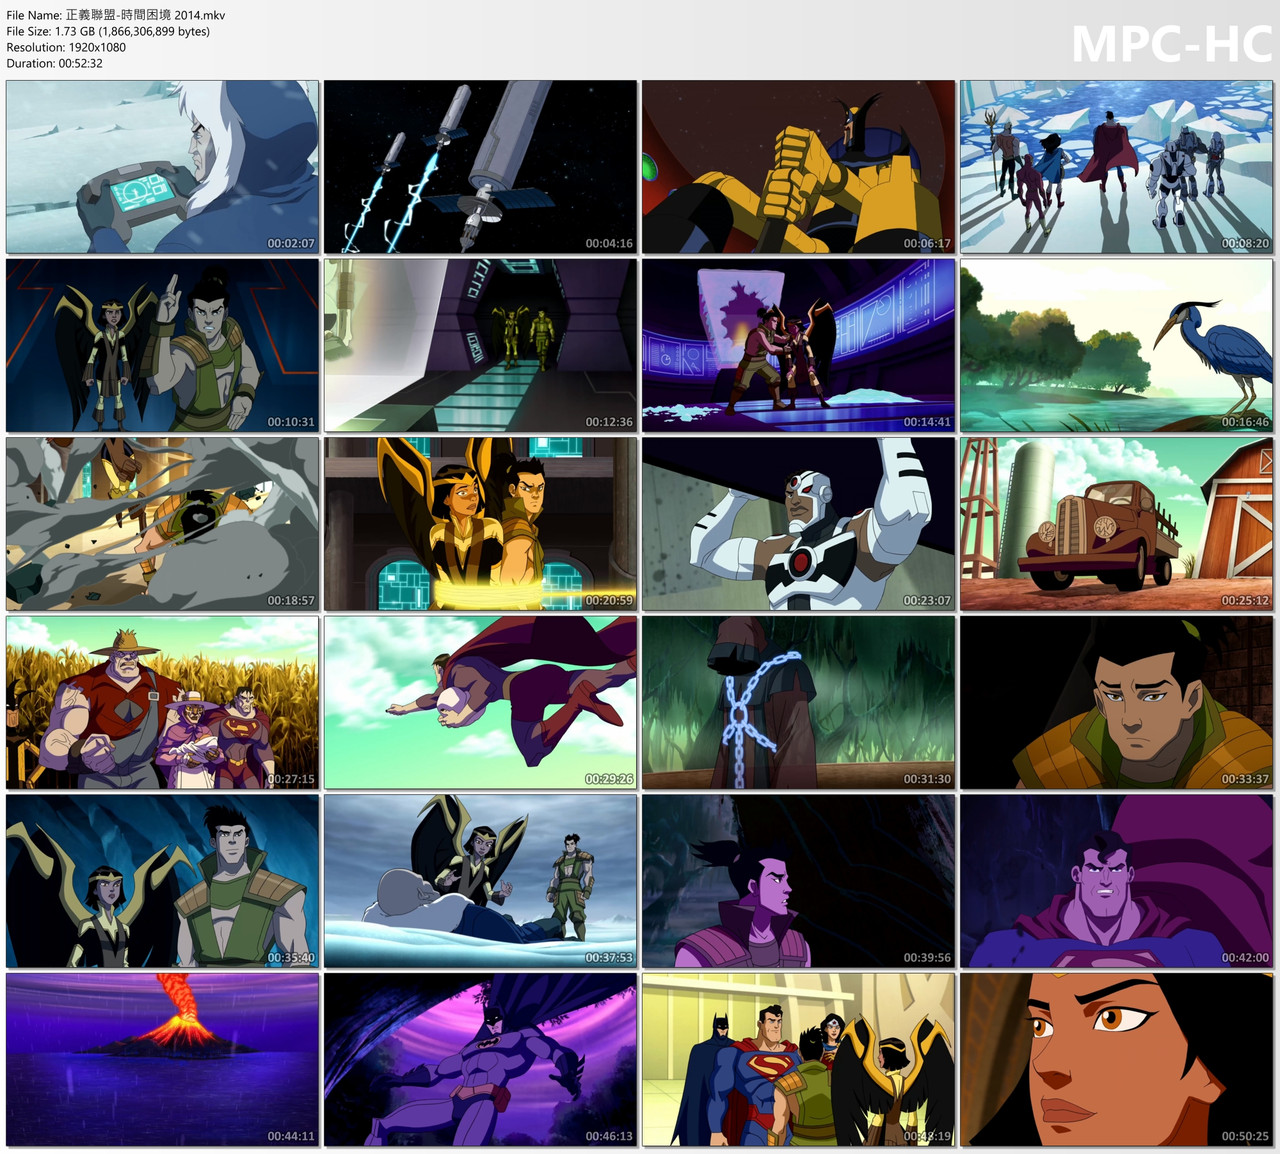Select the heroes on ice frame at 00:08:20
This screenshot has height=1154, width=1280.
[x=1116, y=167]
